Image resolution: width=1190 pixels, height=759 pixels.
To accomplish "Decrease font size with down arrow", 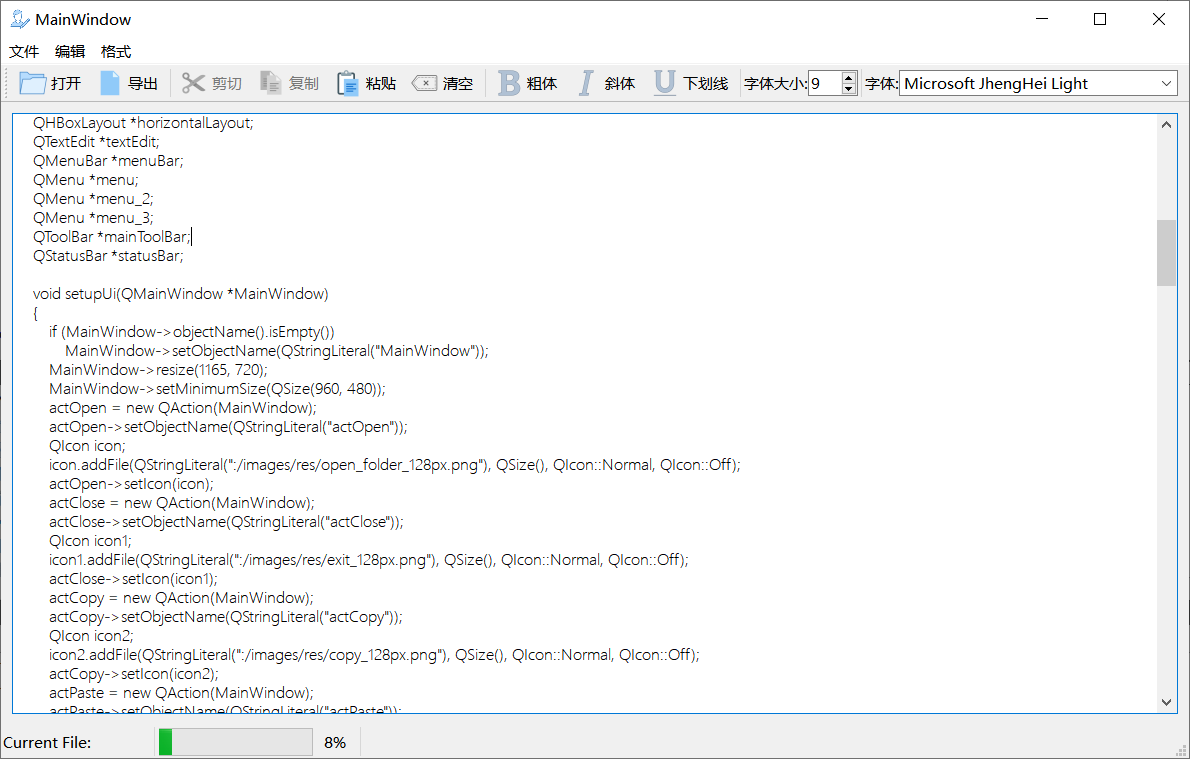I will click(x=849, y=90).
